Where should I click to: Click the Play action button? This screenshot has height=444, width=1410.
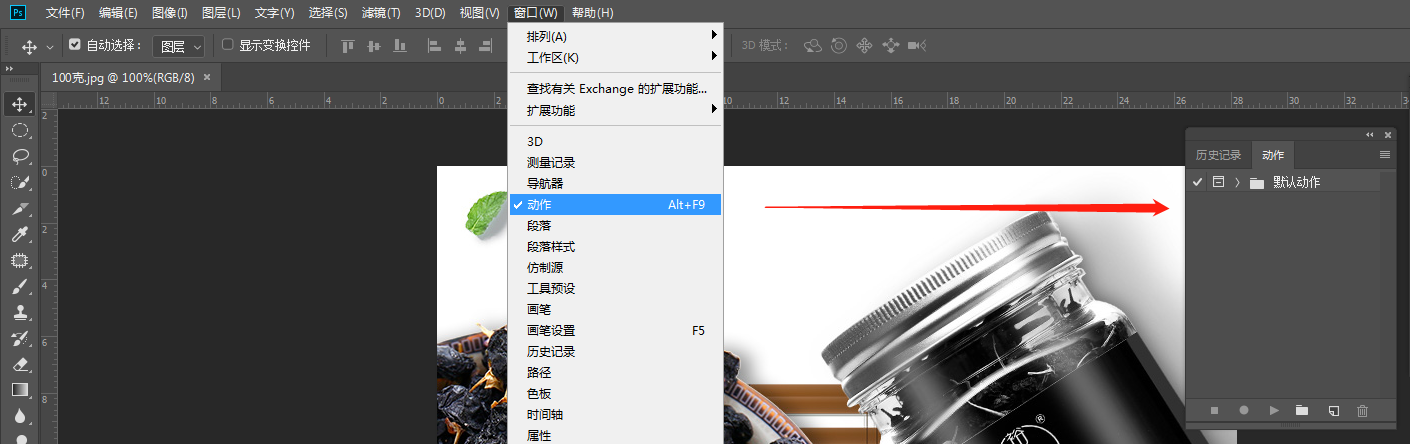click(1274, 410)
